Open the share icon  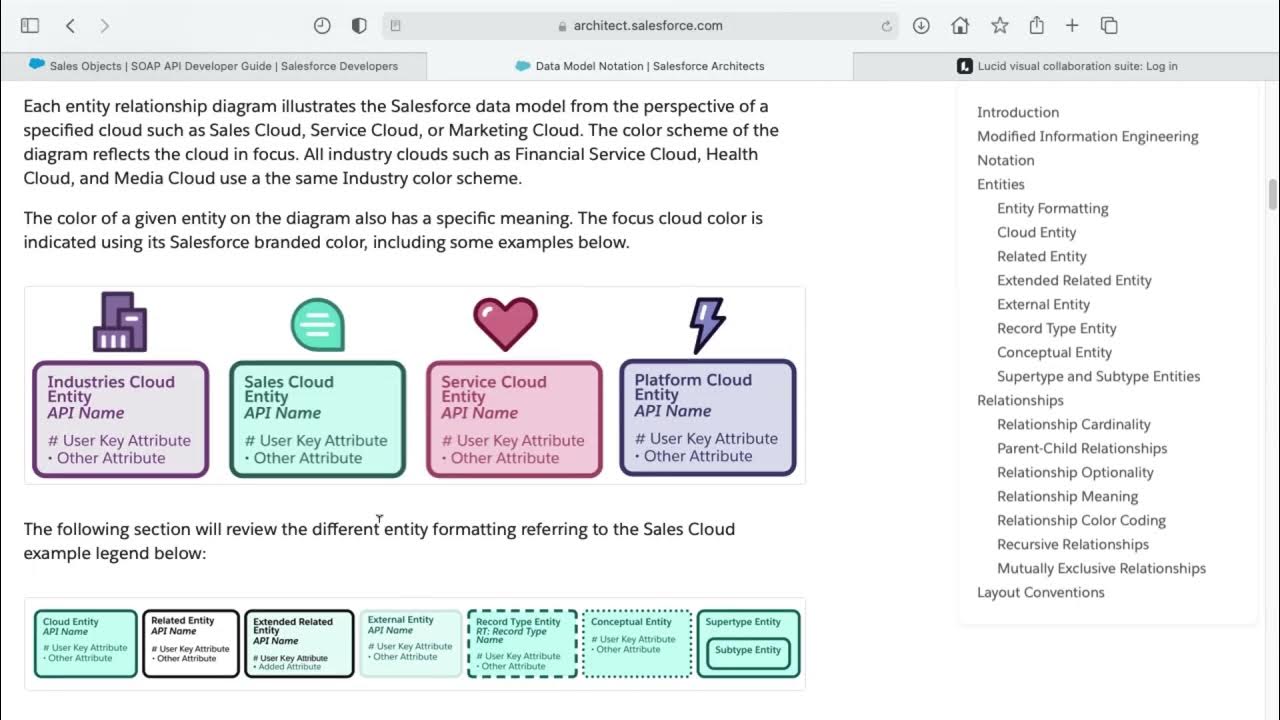[1037, 26]
